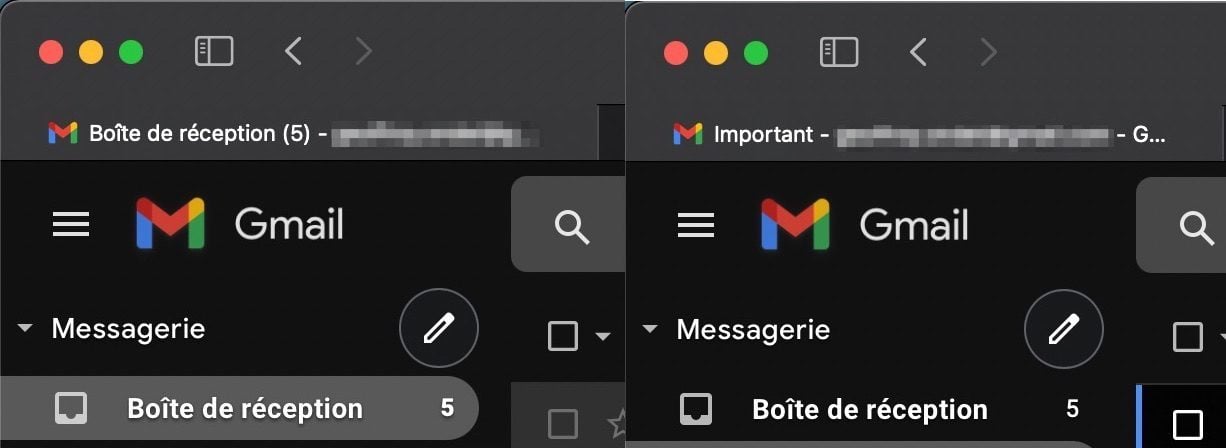Open select-all dropdown arrow in left window
This screenshot has height=448, width=1226.
(x=602, y=337)
